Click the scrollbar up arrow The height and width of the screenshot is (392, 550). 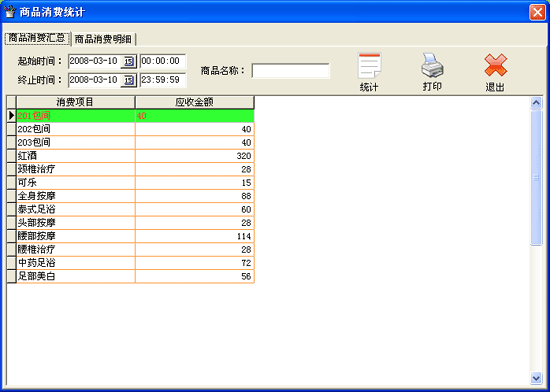pos(536,103)
